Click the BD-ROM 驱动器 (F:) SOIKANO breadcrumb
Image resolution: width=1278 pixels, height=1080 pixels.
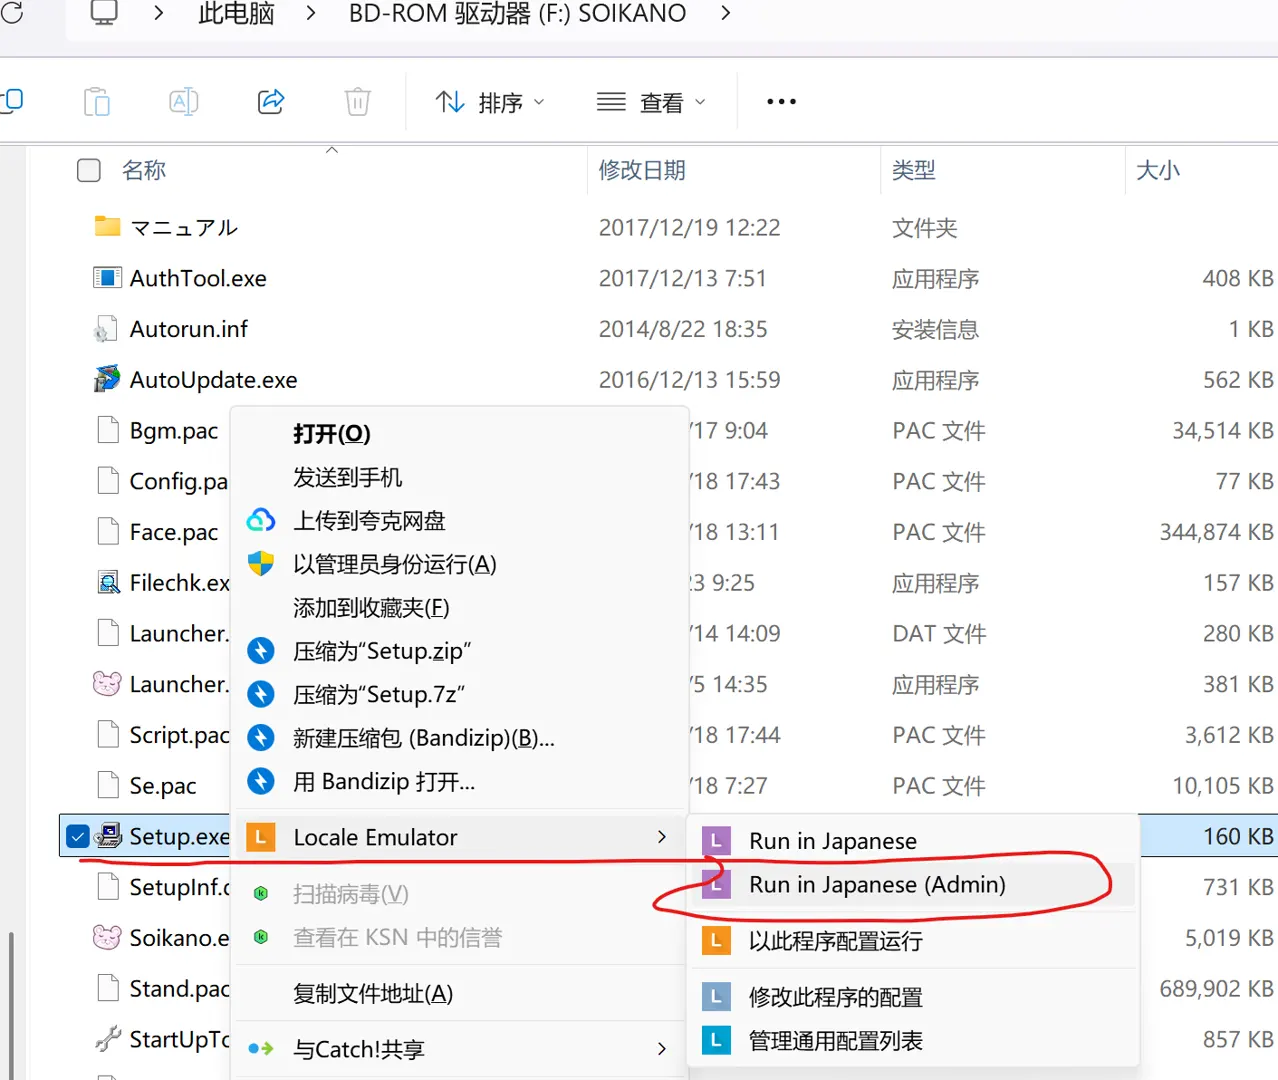pyautogui.click(x=517, y=13)
